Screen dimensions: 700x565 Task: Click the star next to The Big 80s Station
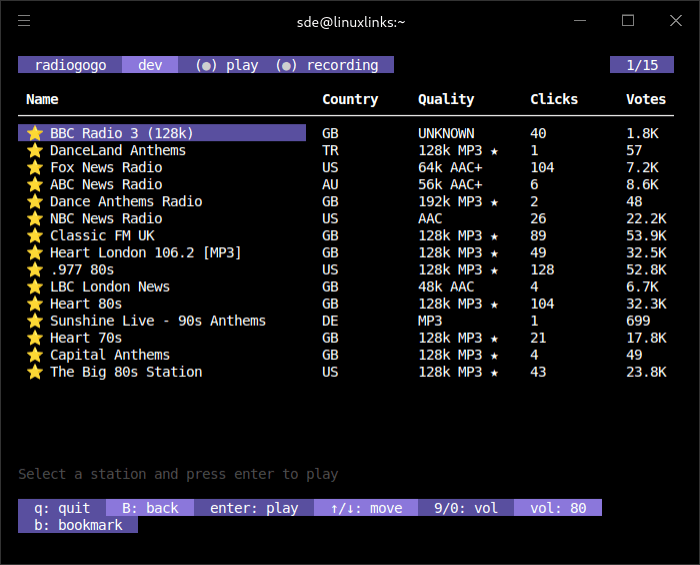pos(35,371)
